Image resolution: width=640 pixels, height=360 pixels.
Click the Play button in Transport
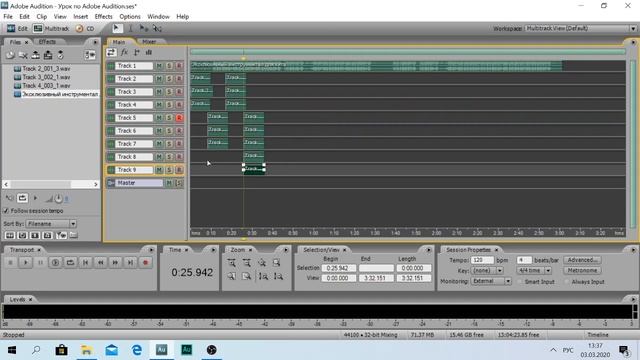25,262
